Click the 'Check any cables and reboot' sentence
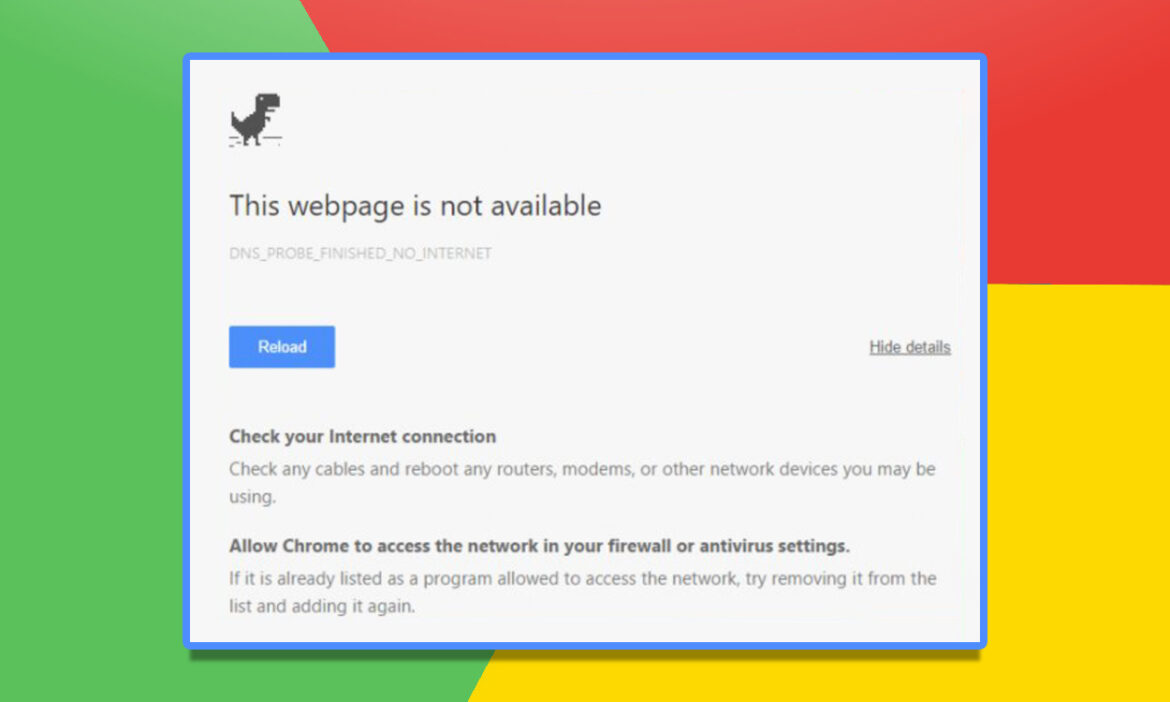This screenshot has width=1170, height=702. (x=582, y=483)
